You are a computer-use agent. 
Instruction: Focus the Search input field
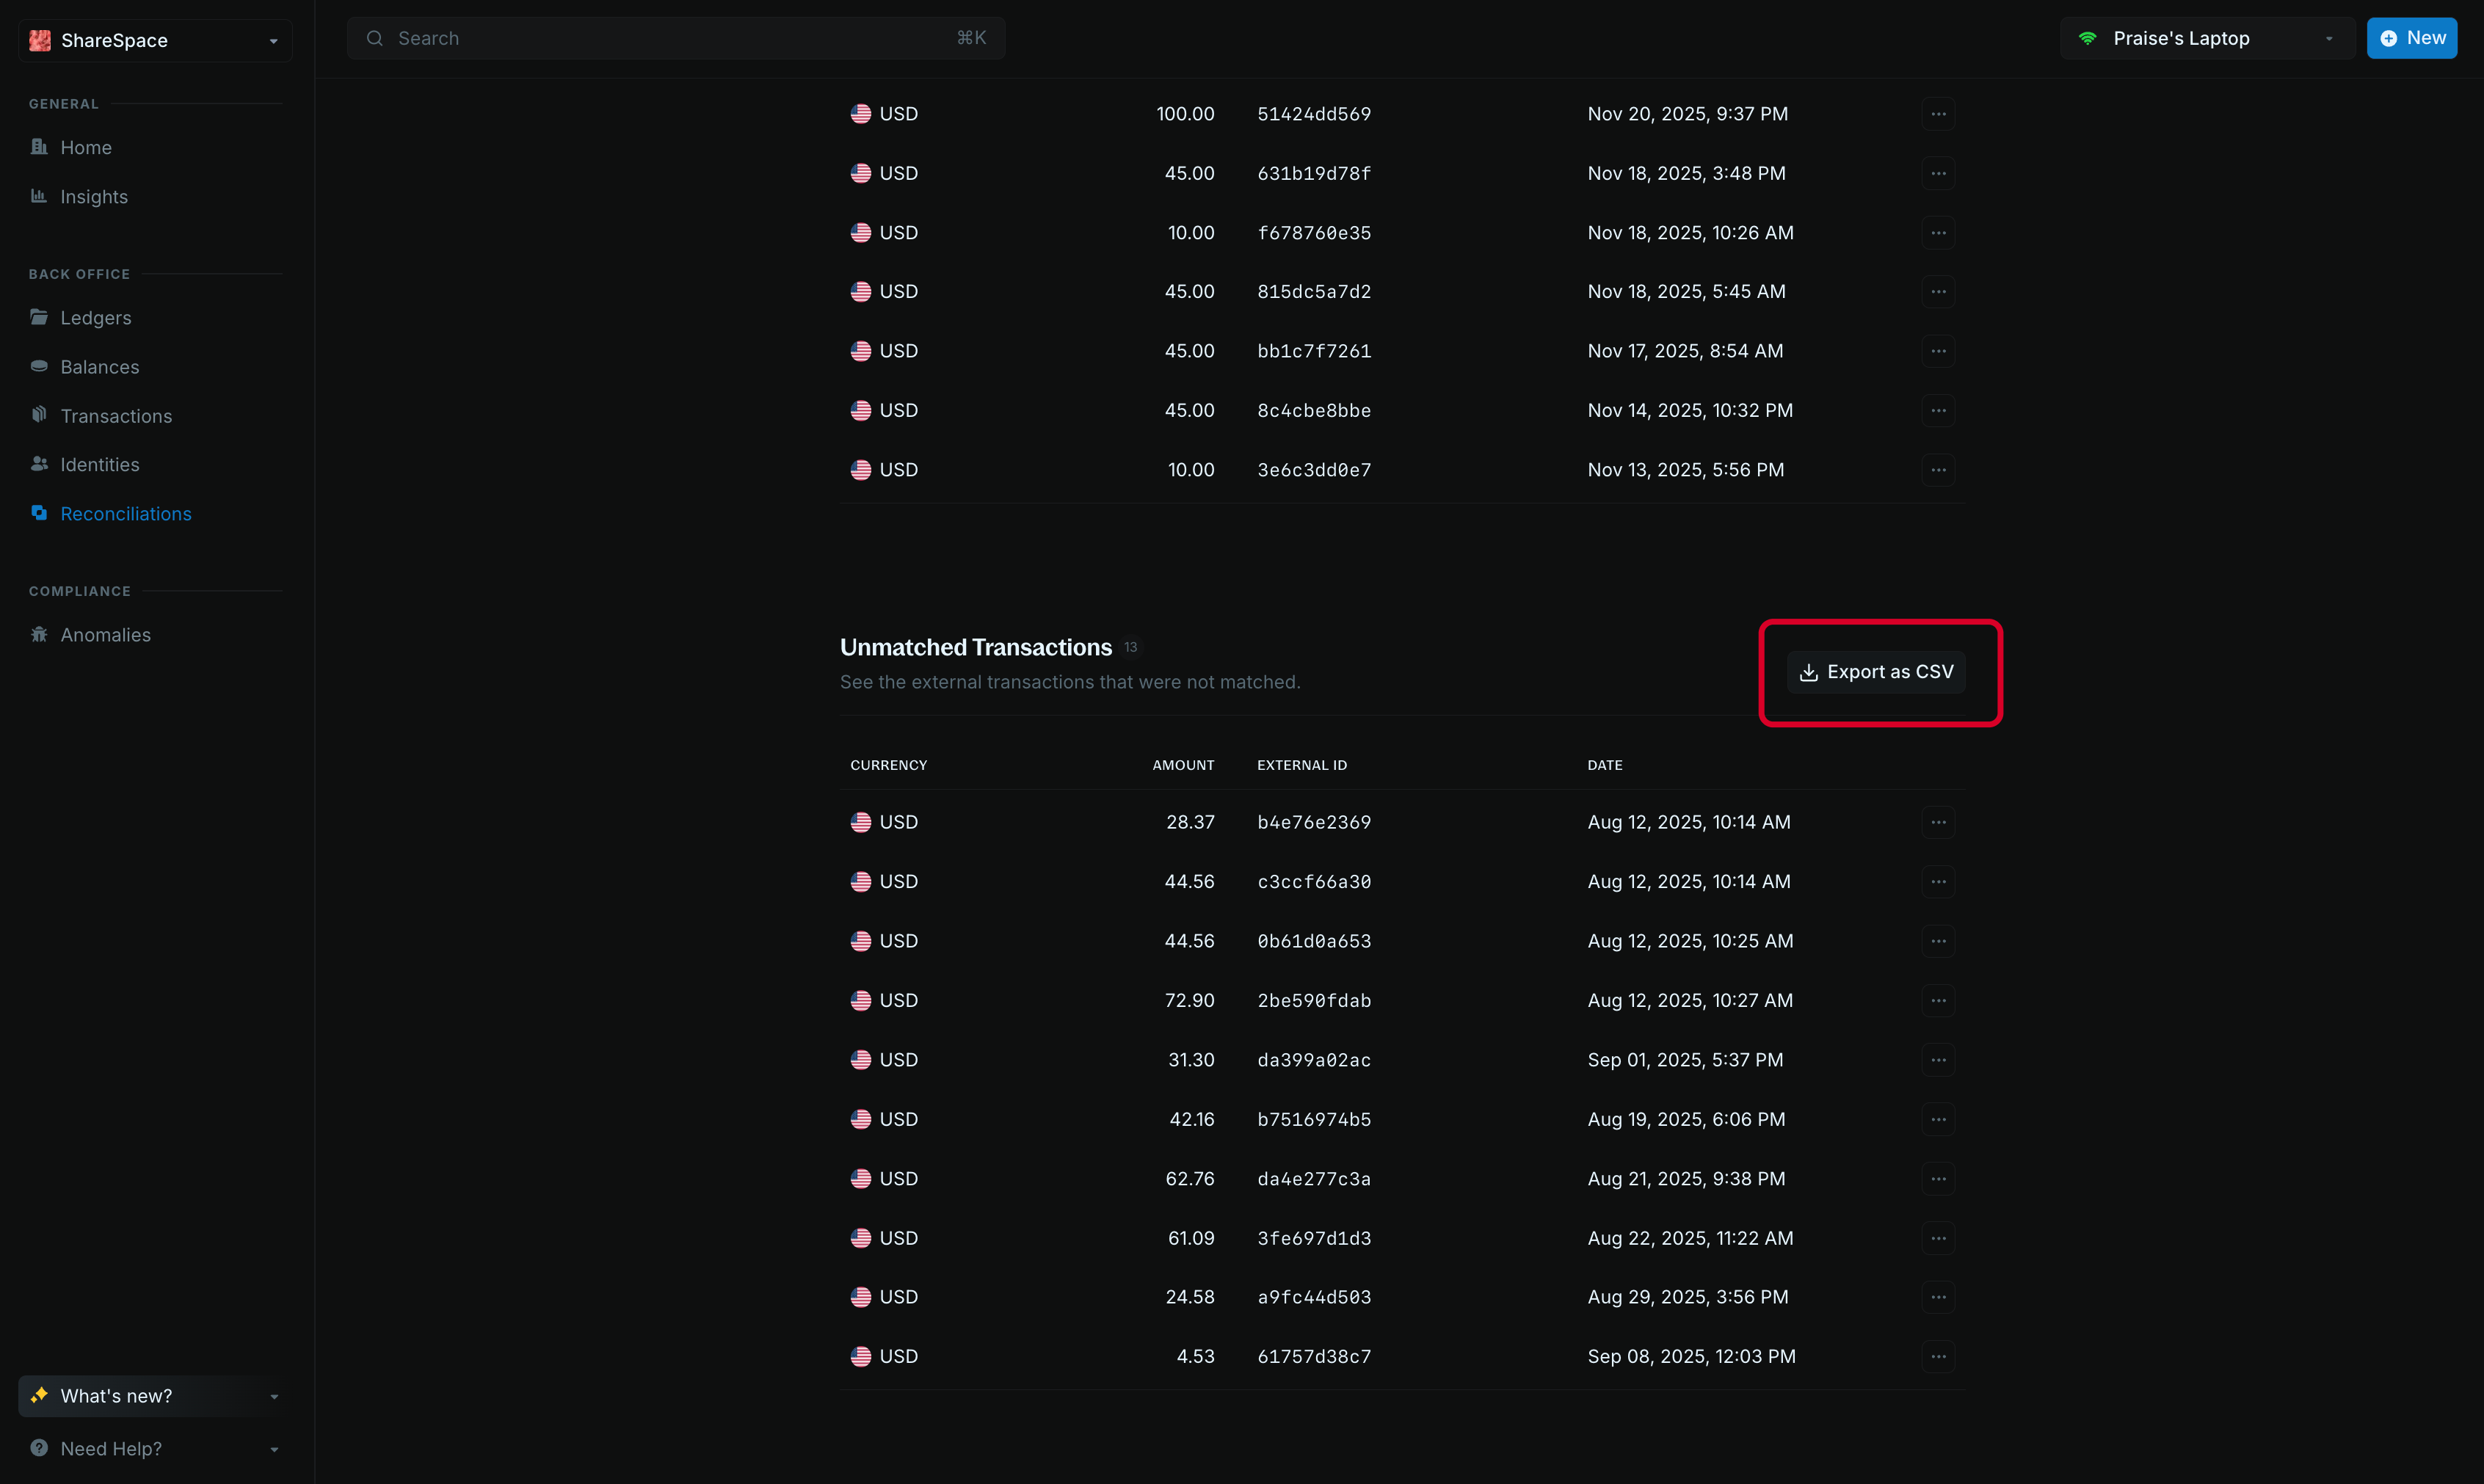tap(675, 38)
